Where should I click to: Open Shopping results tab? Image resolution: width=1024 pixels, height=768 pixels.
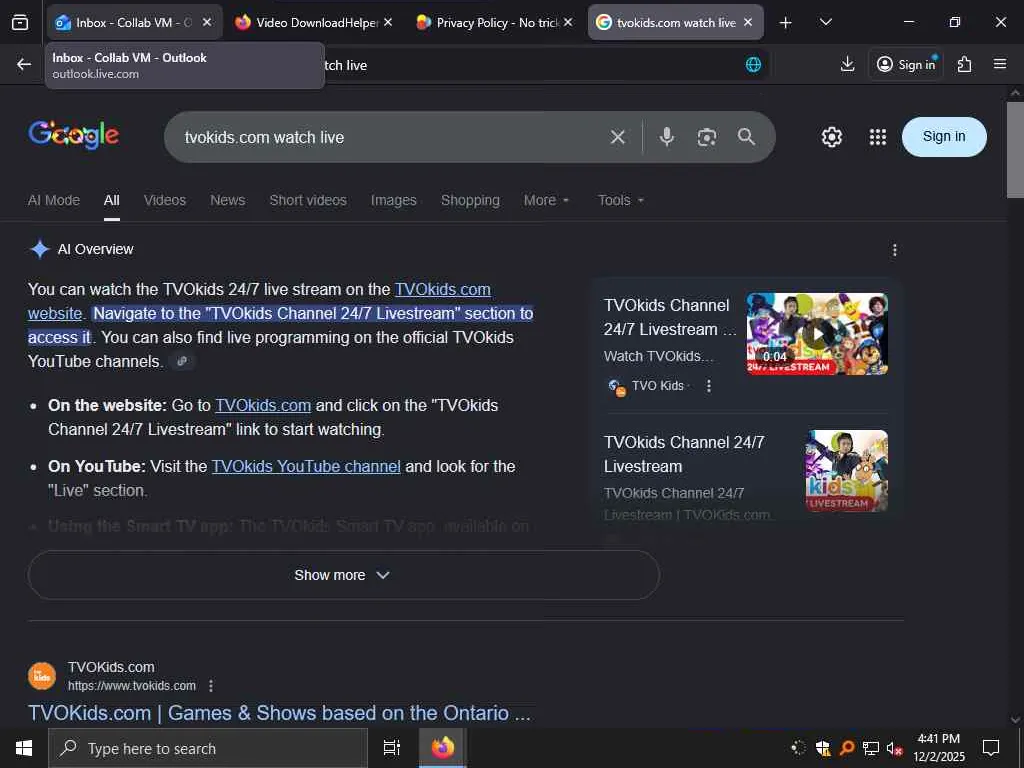pyautogui.click(x=470, y=200)
